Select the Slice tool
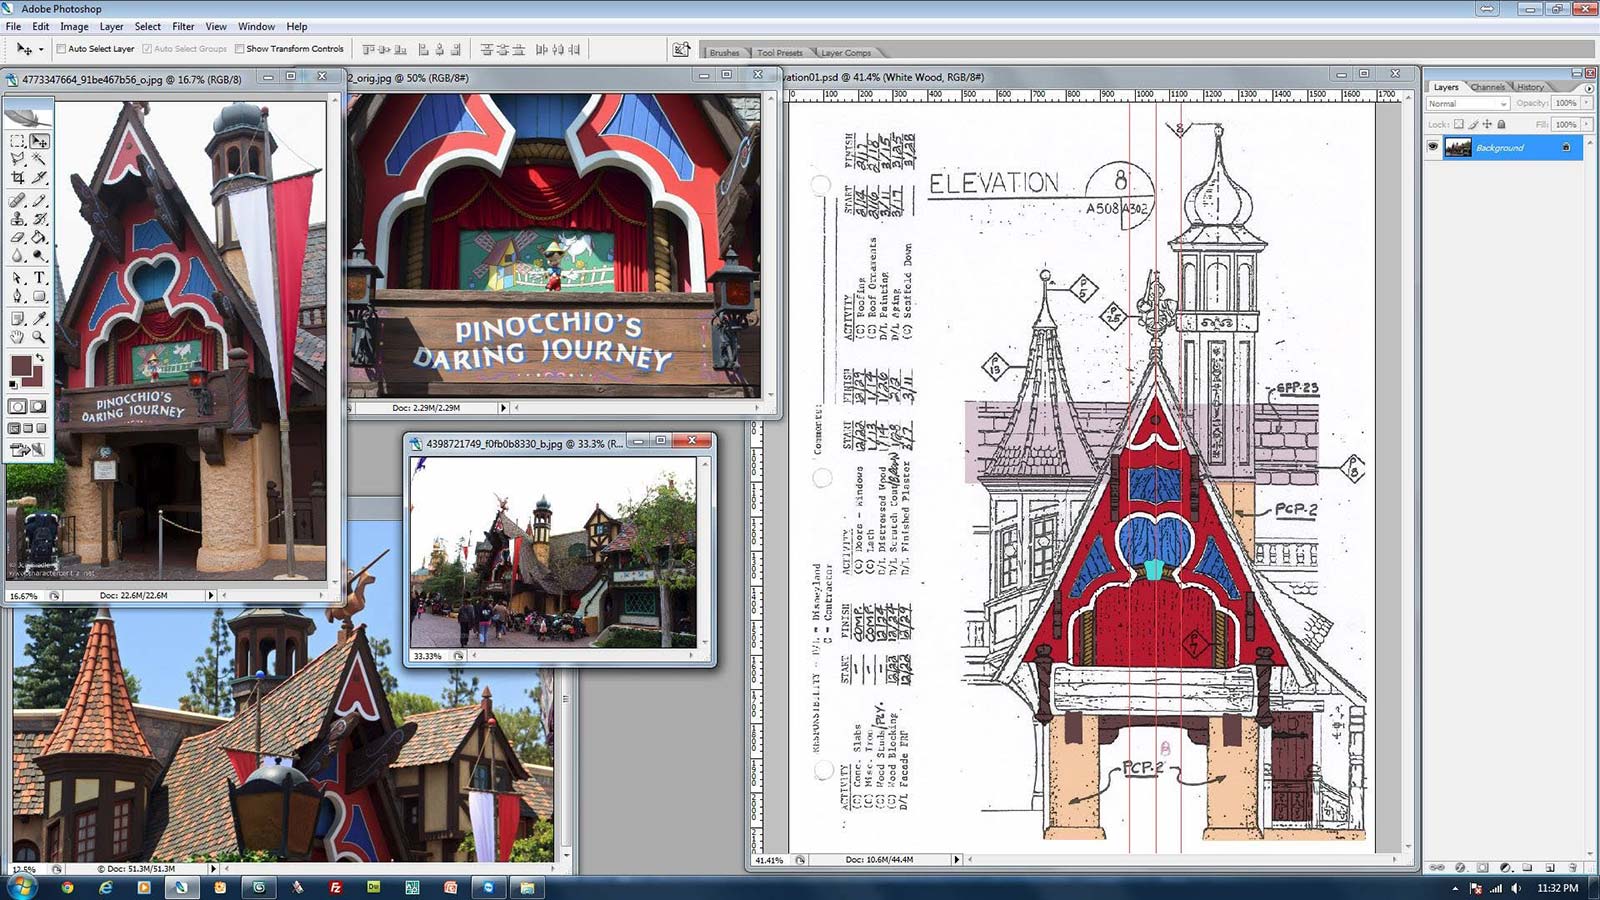Screen dimensions: 1600x900 tap(39, 178)
